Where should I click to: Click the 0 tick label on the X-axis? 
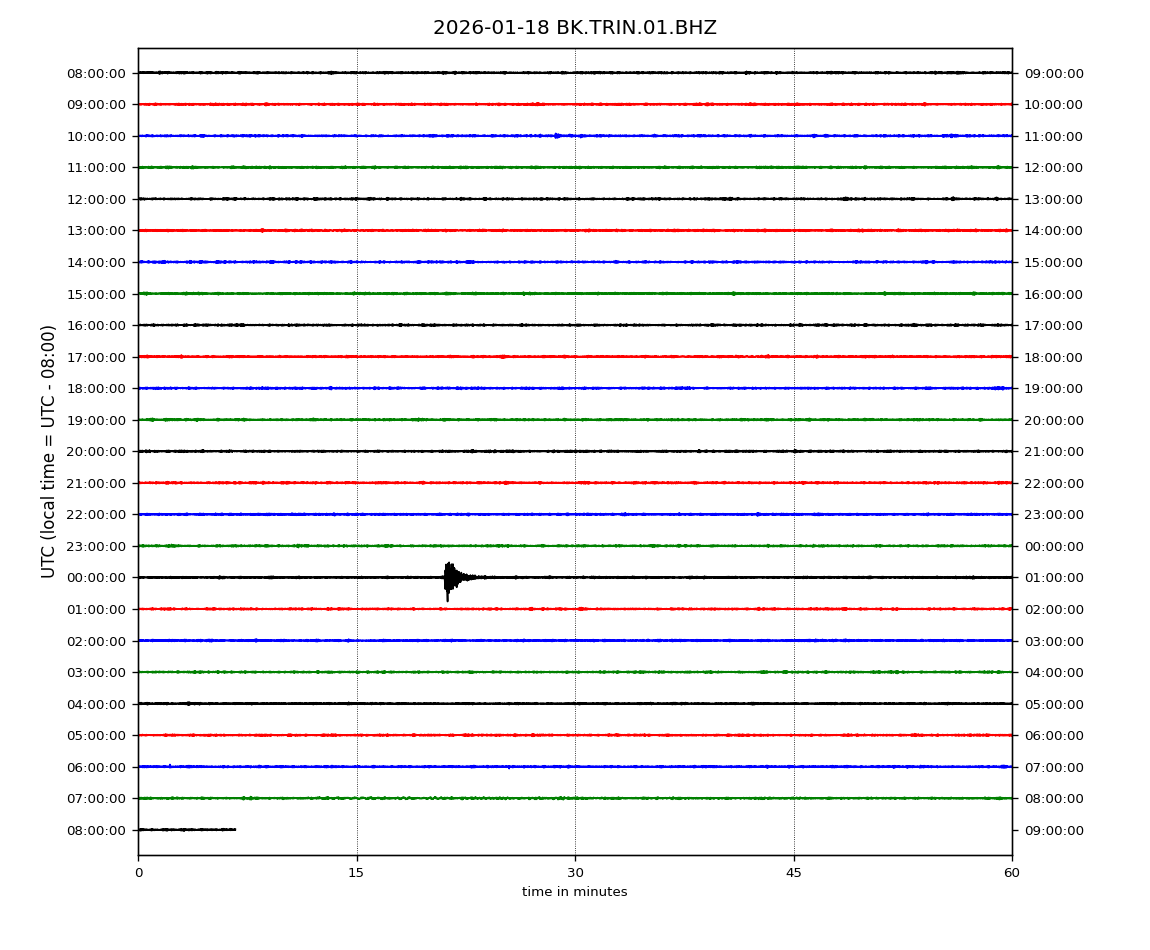coord(138,873)
